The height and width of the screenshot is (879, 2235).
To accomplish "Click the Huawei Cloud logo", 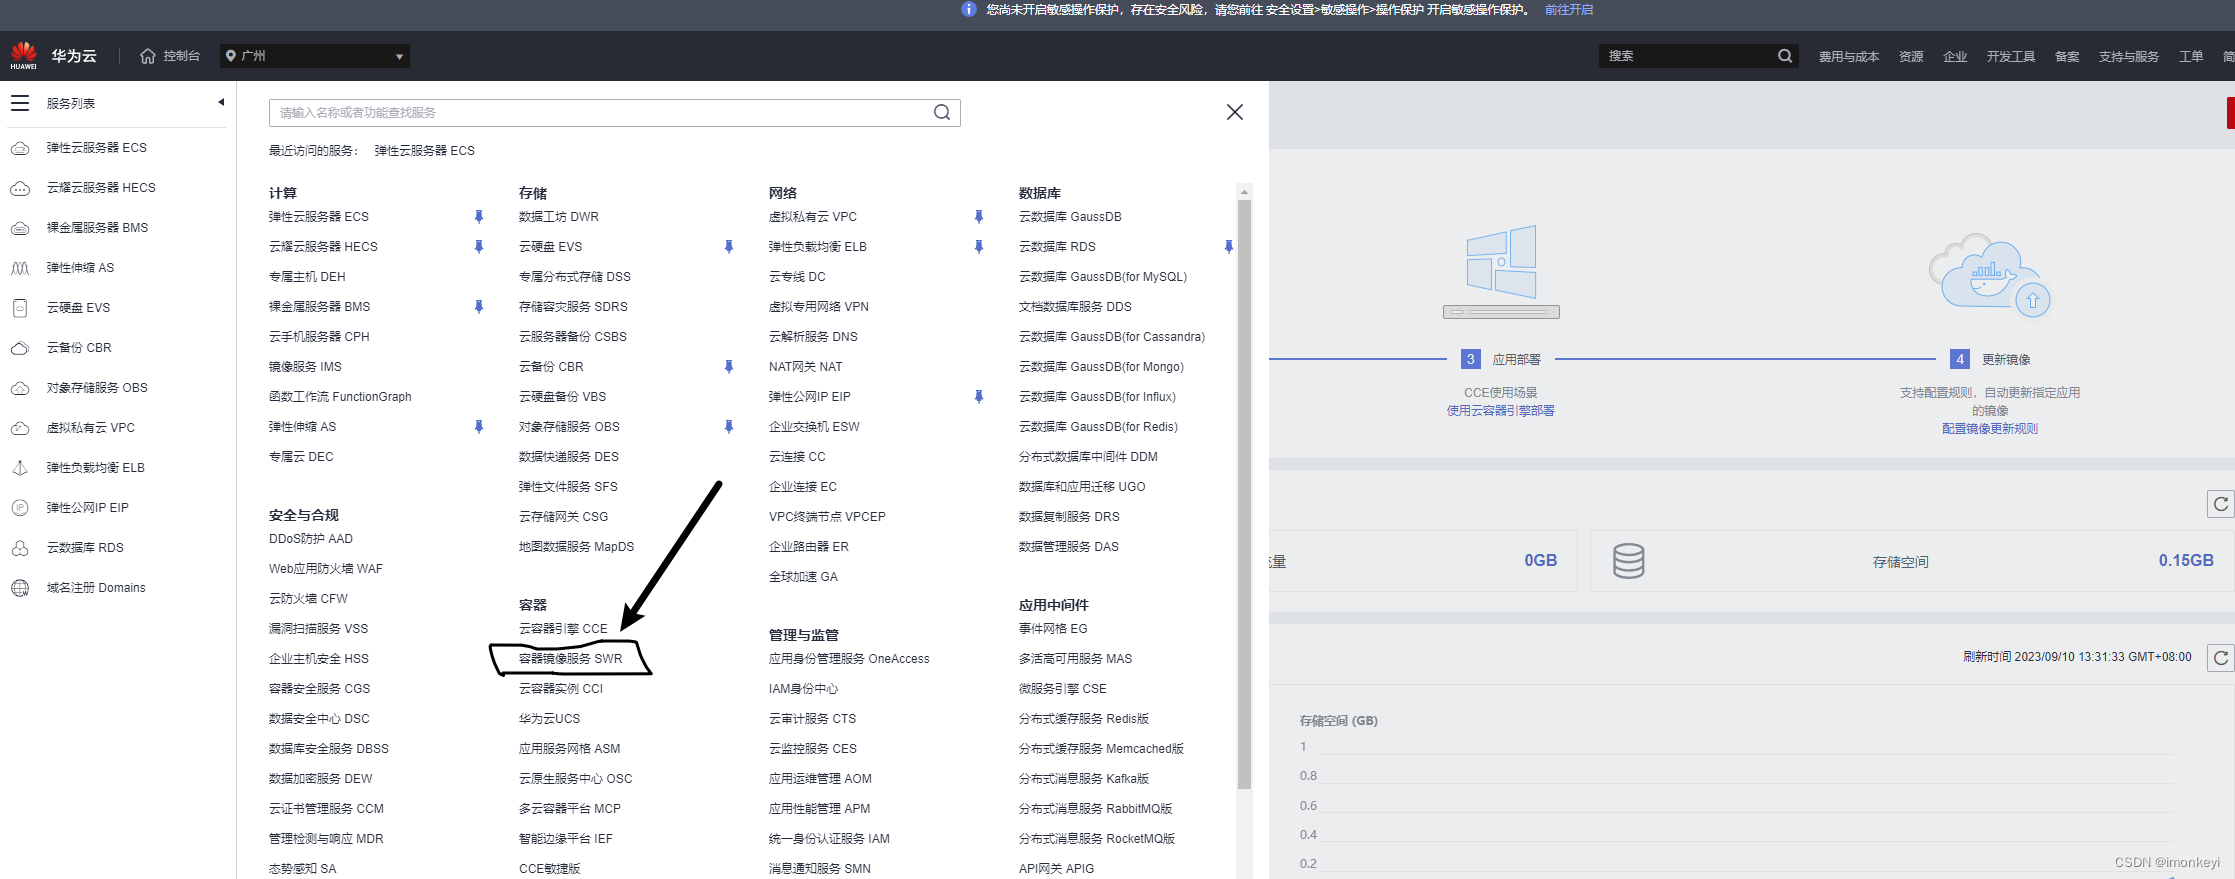I will point(24,55).
